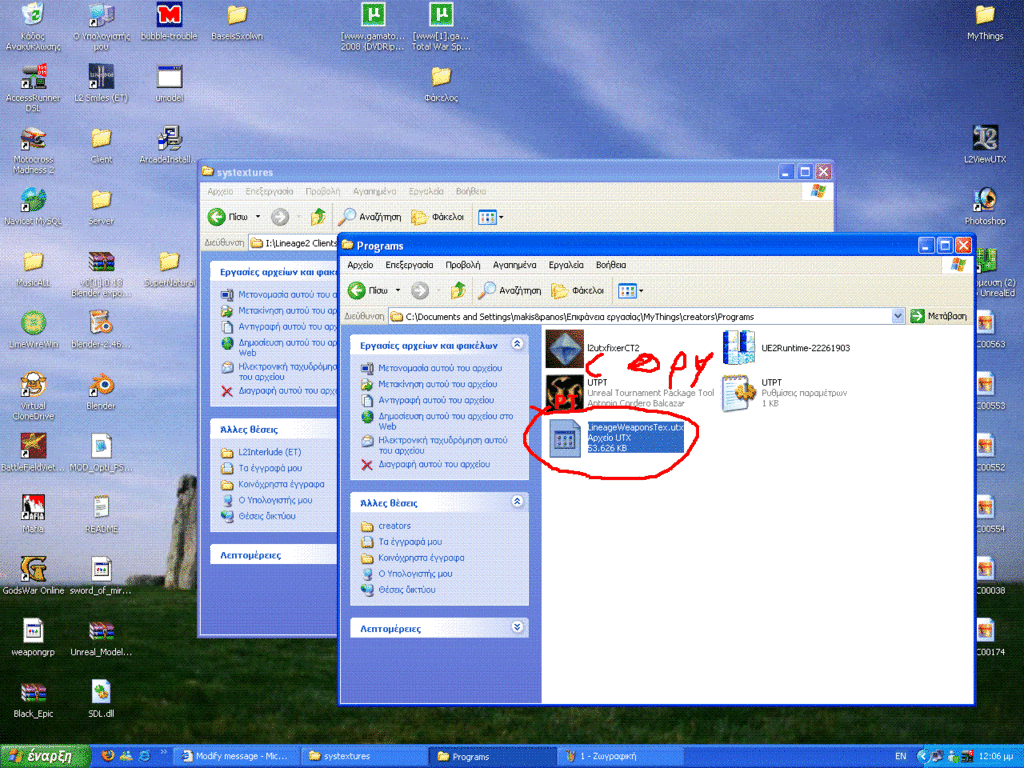Expand the address bar dropdown in Programs window
The width and height of the screenshot is (1024, 768).
pyautogui.click(x=897, y=316)
